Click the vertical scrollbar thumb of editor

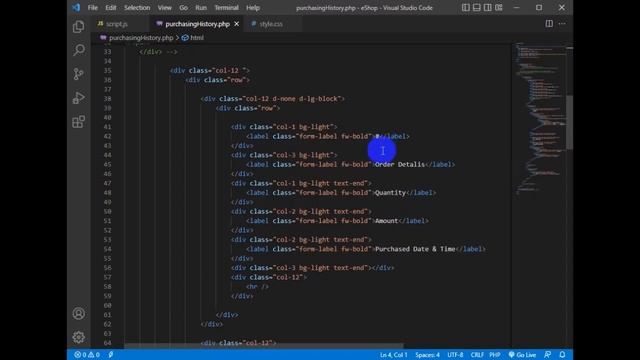569,122
